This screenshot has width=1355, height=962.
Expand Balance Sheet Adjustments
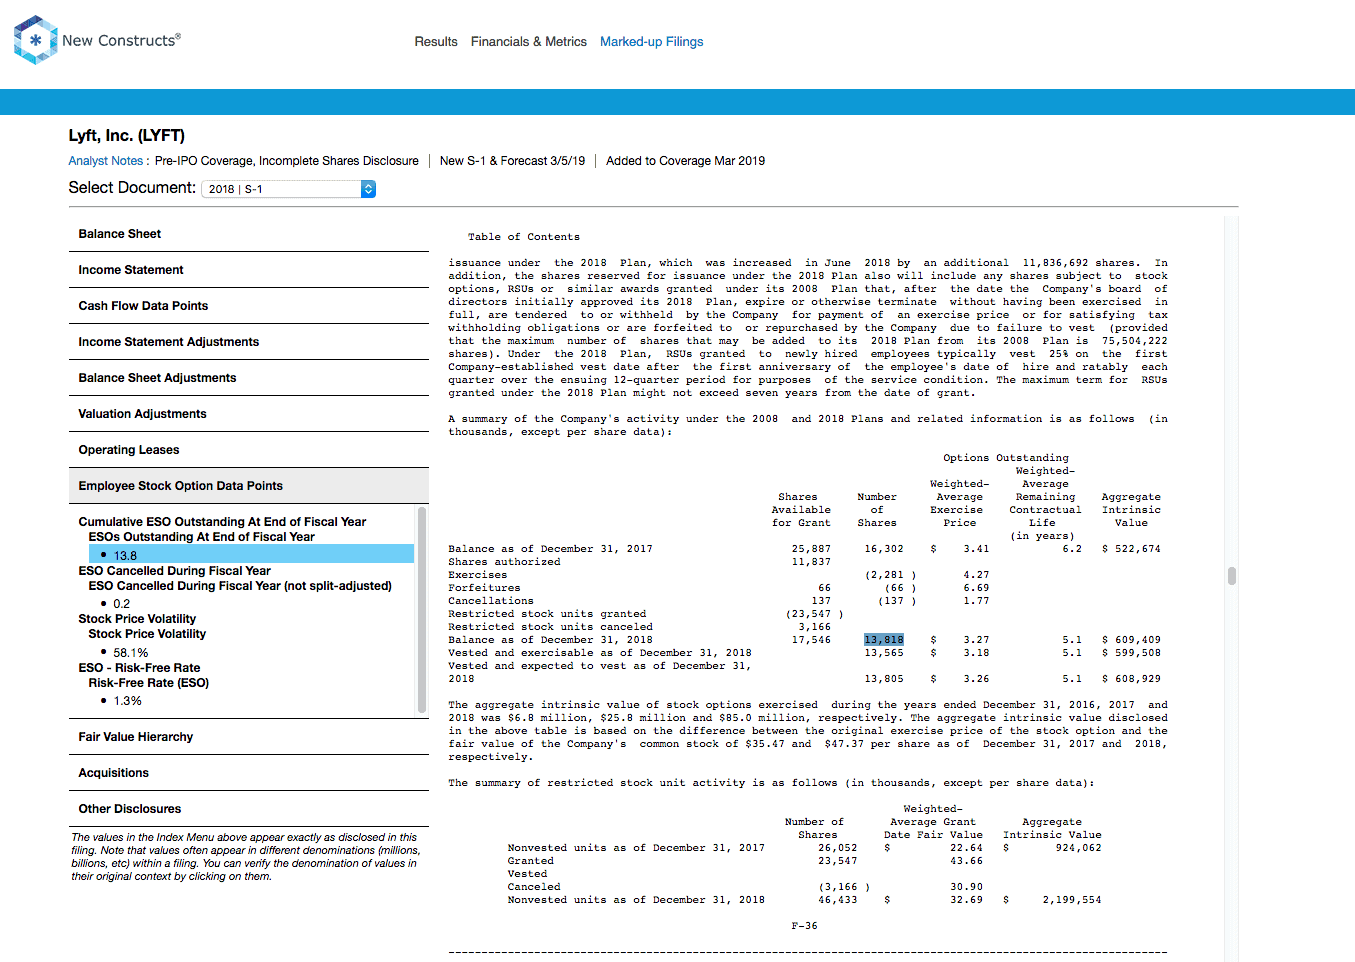tap(249, 378)
